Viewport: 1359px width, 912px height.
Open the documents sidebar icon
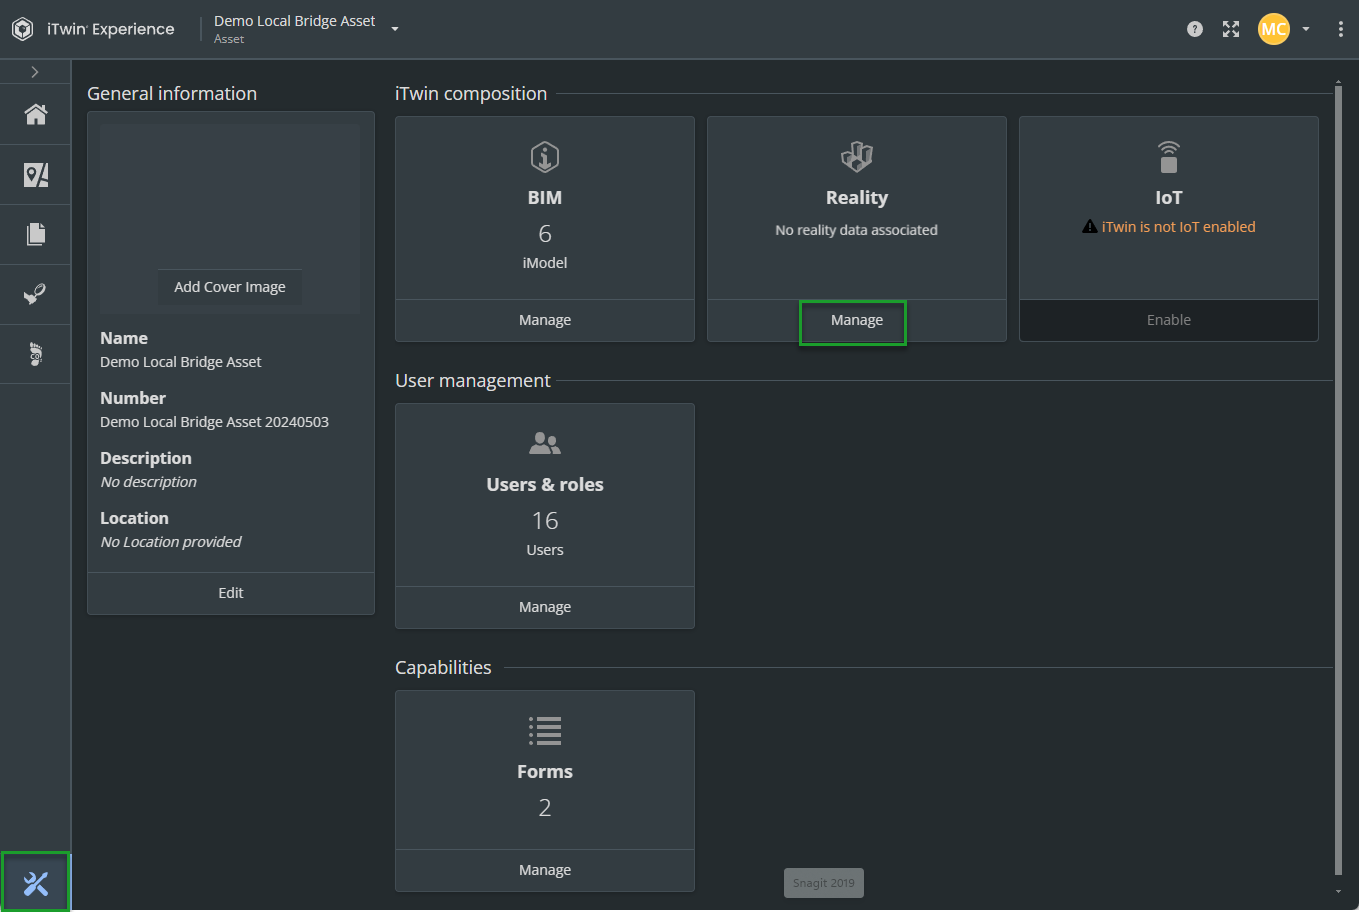(36, 234)
